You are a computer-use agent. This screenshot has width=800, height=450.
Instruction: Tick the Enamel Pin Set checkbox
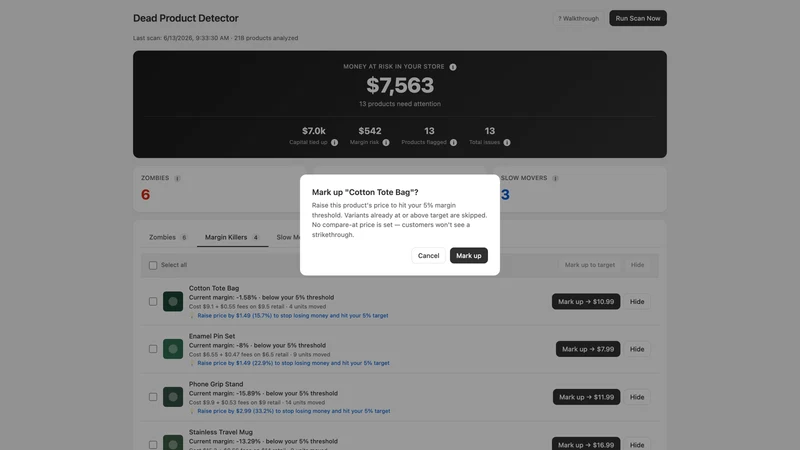[153, 349]
